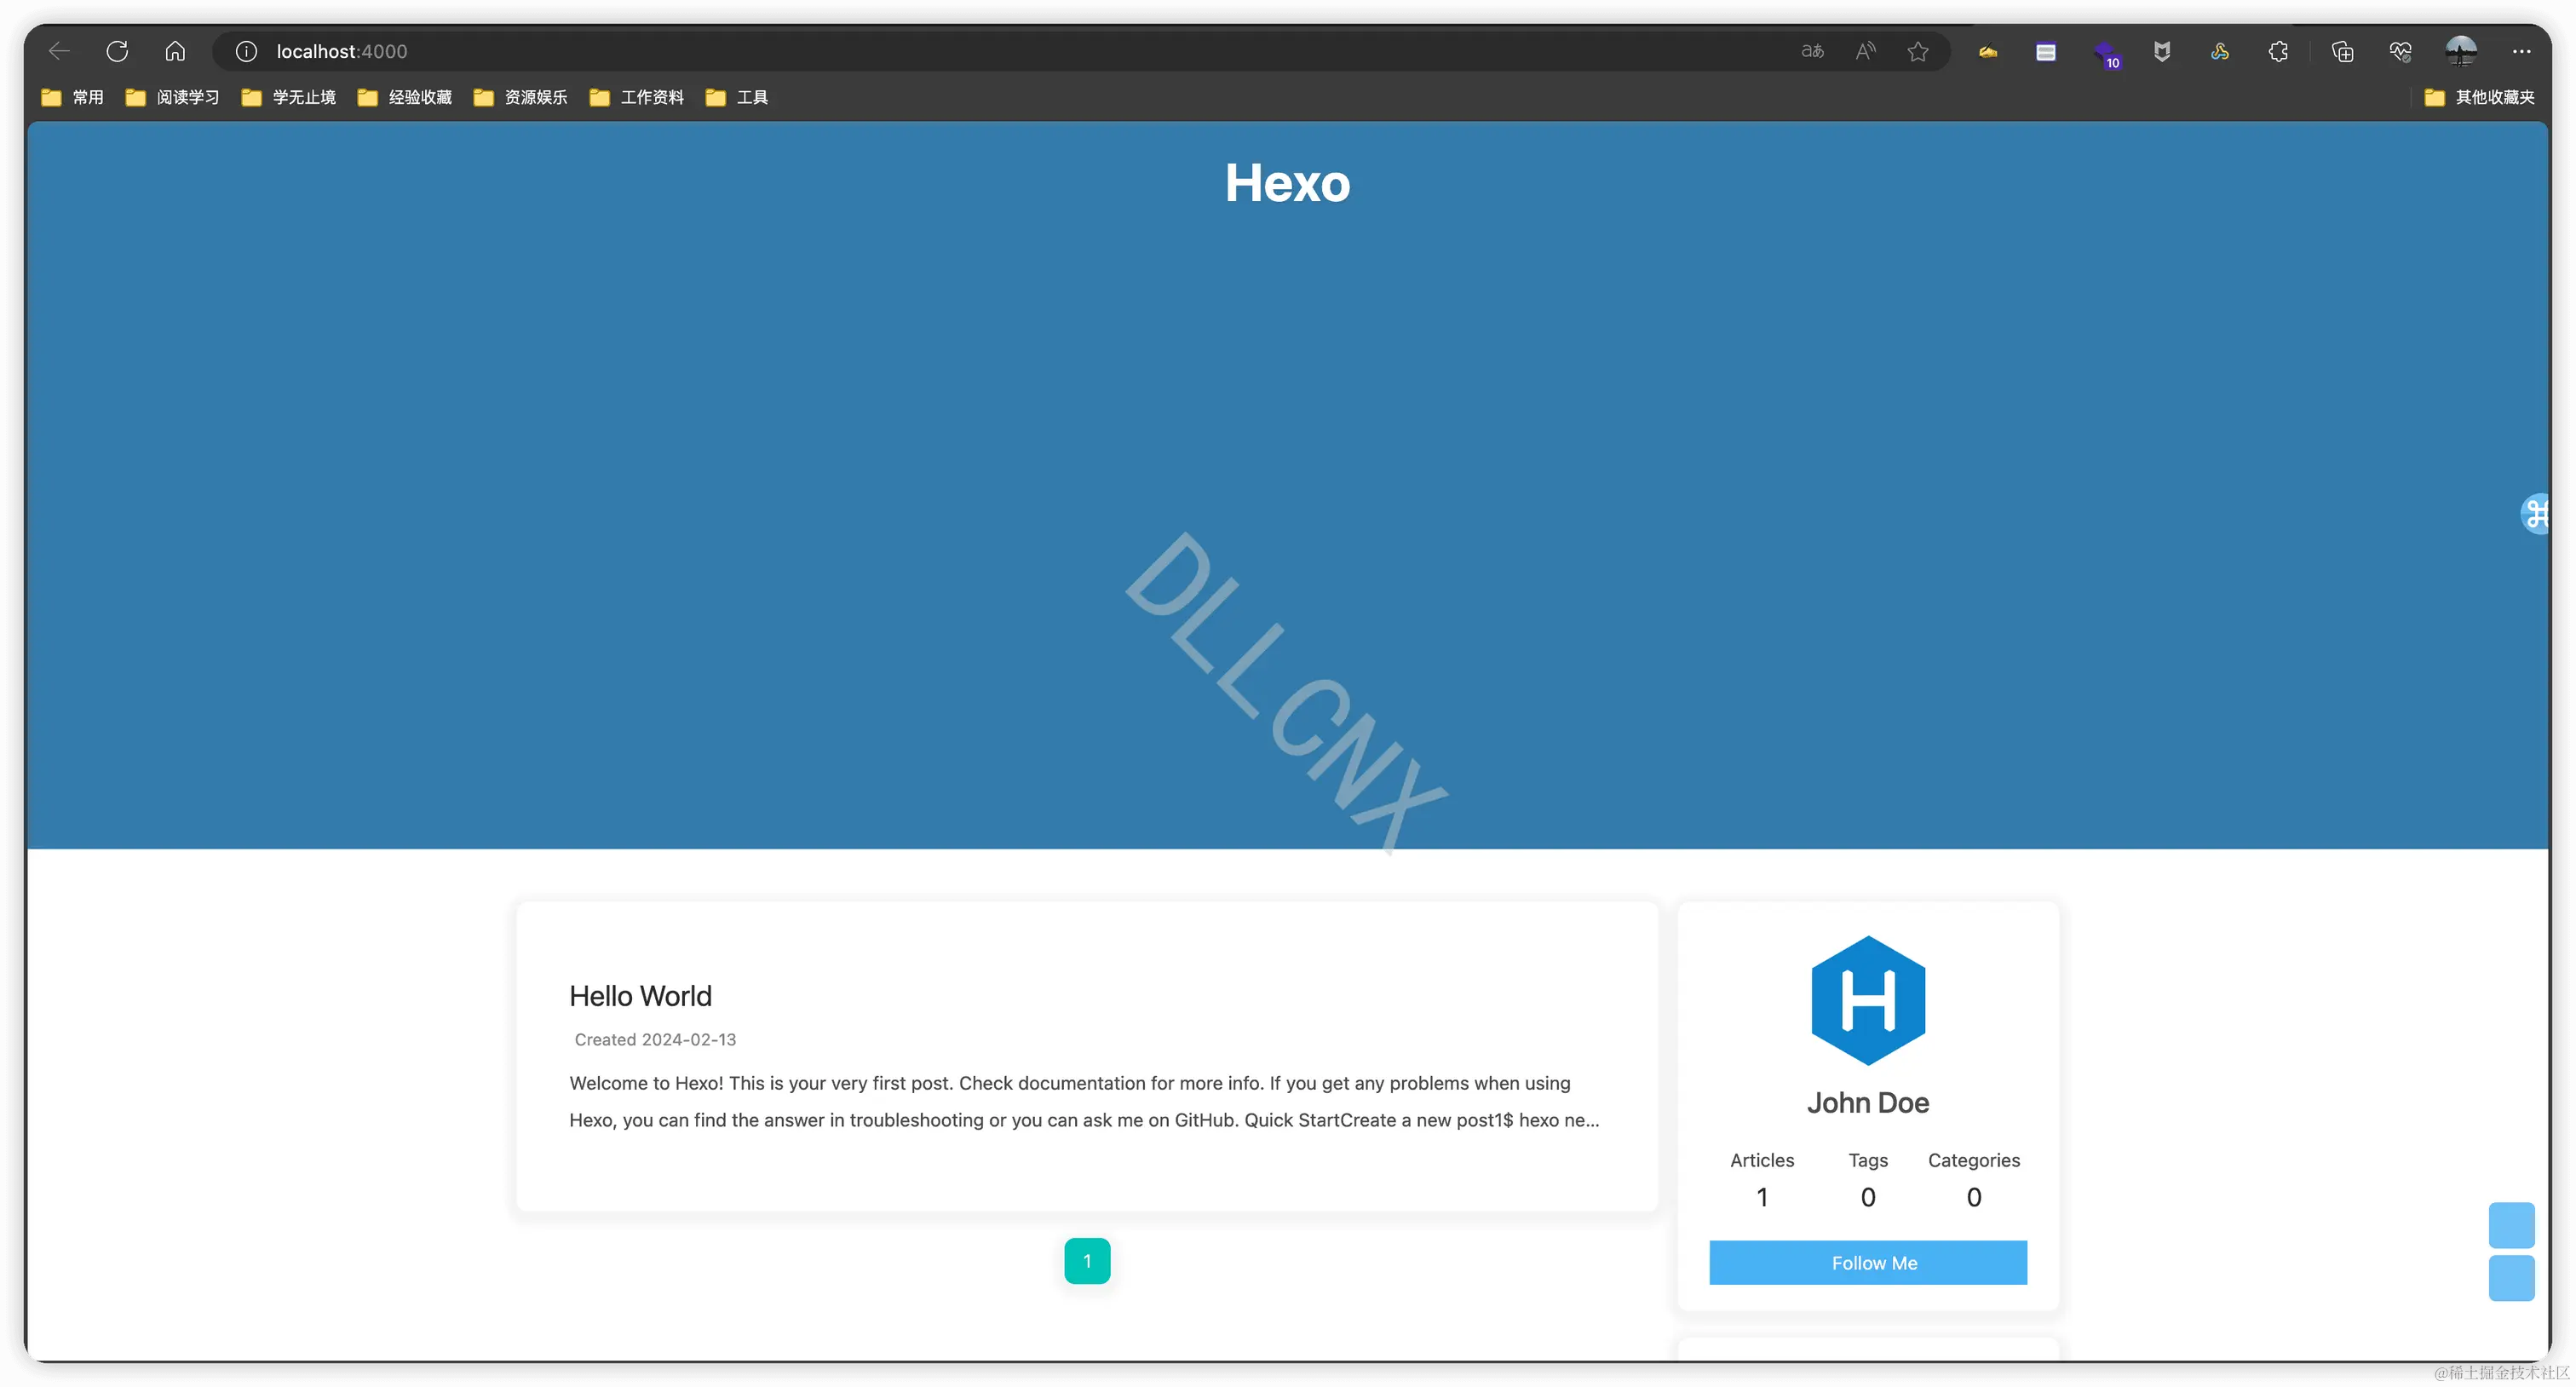This screenshot has width=2576, height=1387.
Task: Open the 阅读学习 bookmarks folder
Action: pyautogui.click(x=172, y=97)
